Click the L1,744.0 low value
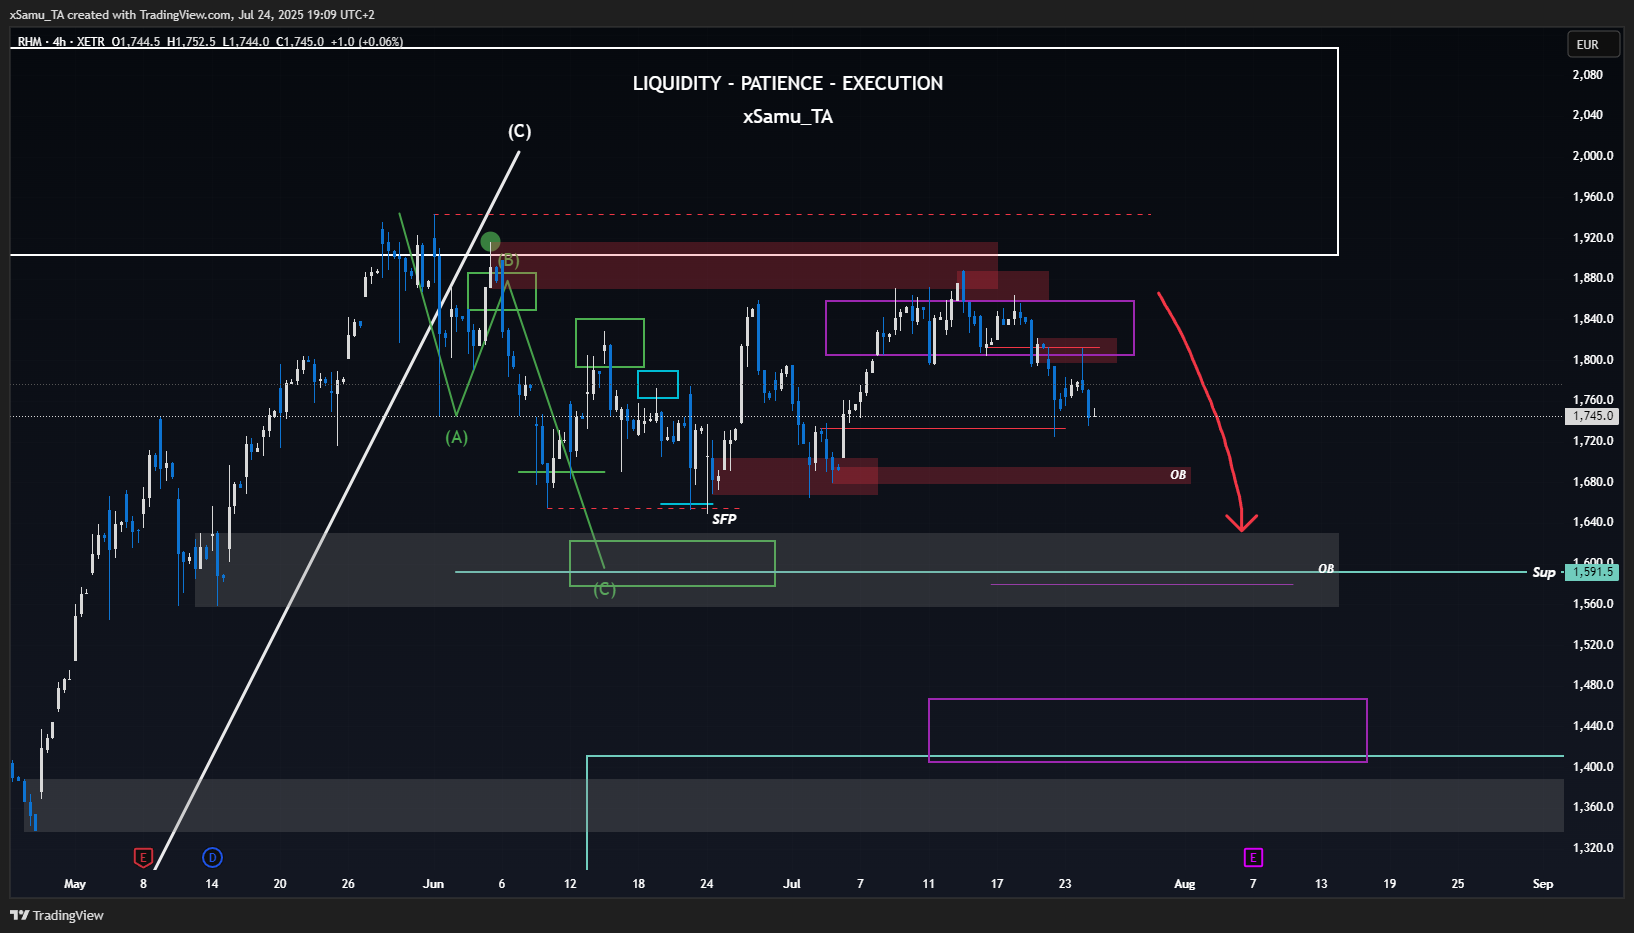Screen dimensions: 1634x933 tap(246, 42)
